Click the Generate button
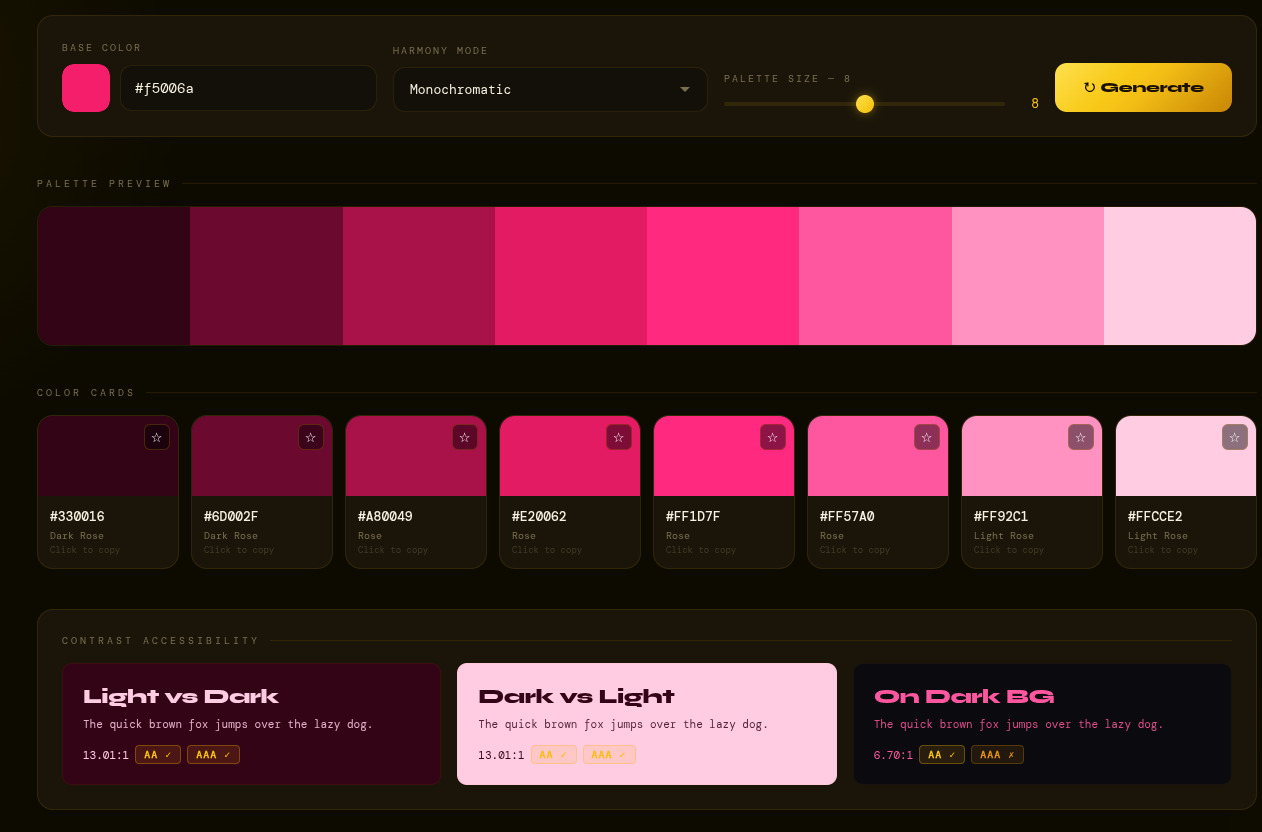Viewport: 1262px width, 832px height. [1143, 87]
